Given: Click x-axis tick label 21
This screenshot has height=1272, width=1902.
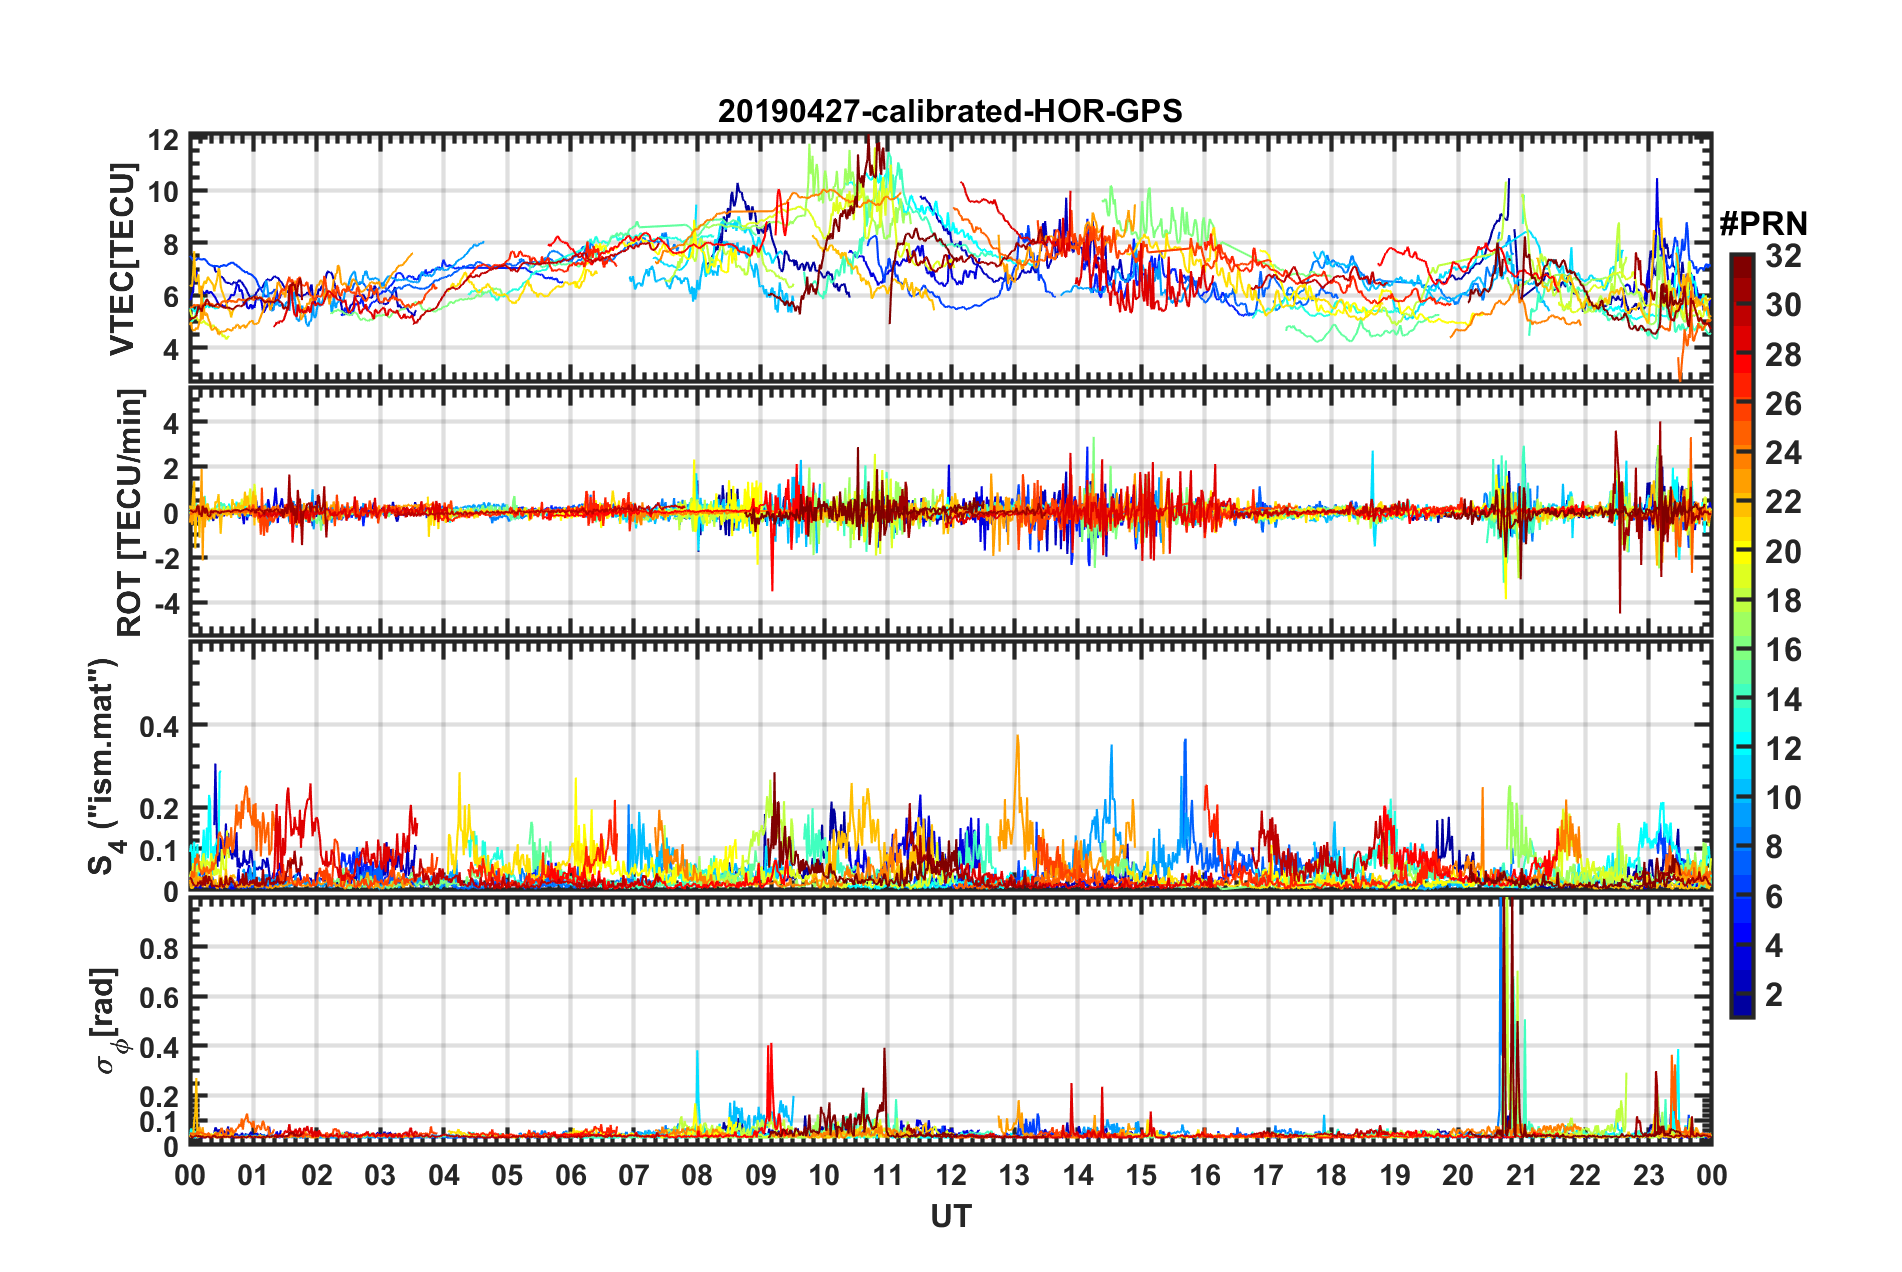Looking at the screenshot, I should (1521, 1174).
